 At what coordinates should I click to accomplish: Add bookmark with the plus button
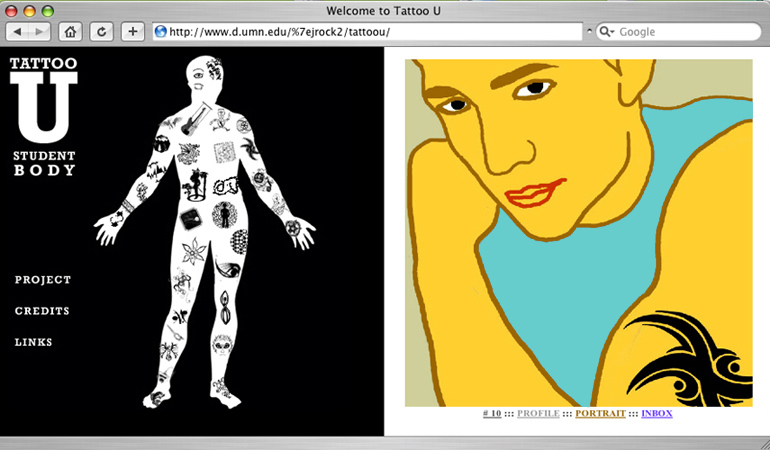coord(133,32)
